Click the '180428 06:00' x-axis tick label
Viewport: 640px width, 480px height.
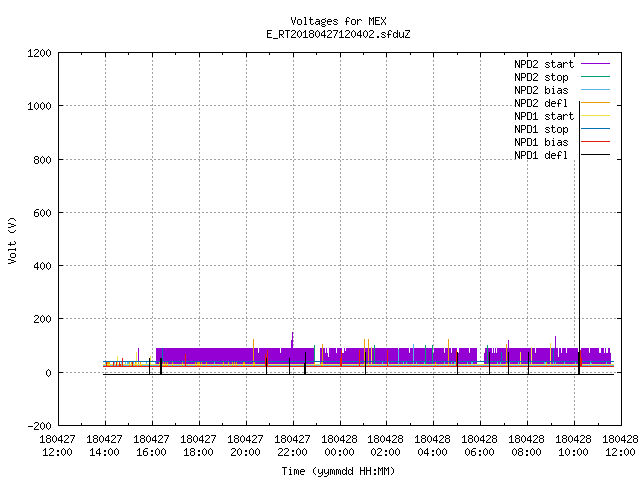click(479, 446)
